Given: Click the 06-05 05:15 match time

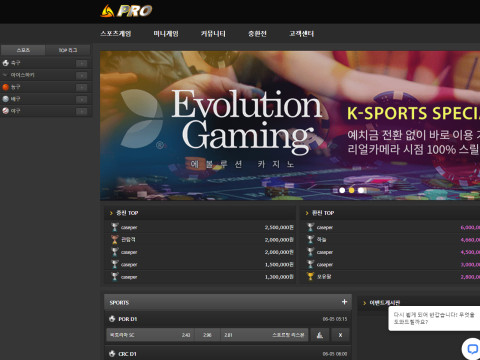Looking at the screenshot, I should pos(335,319).
